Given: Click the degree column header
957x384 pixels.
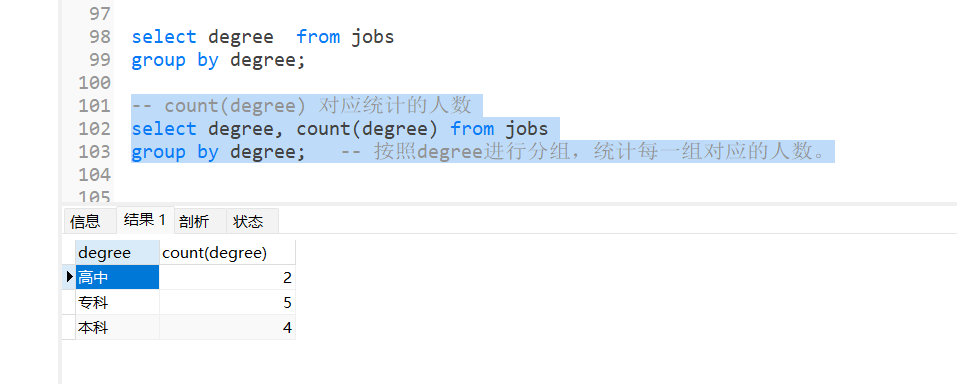Looking at the screenshot, I should point(117,253).
